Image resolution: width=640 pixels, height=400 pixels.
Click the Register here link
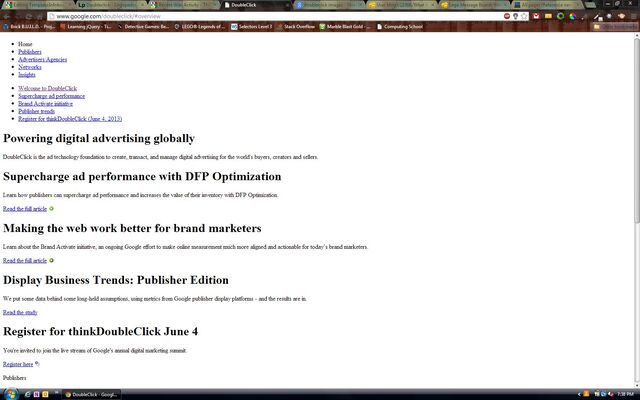coord(18,364)
